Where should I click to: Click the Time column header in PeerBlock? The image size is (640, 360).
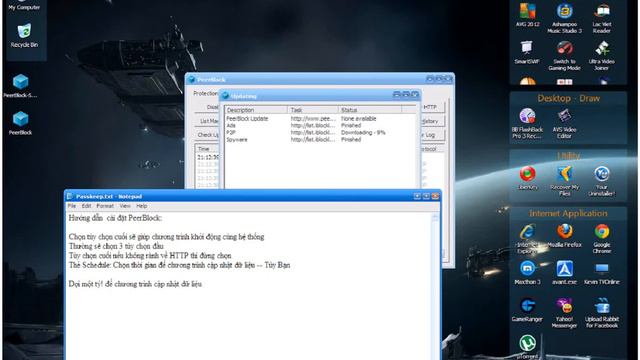click(208, 149)
